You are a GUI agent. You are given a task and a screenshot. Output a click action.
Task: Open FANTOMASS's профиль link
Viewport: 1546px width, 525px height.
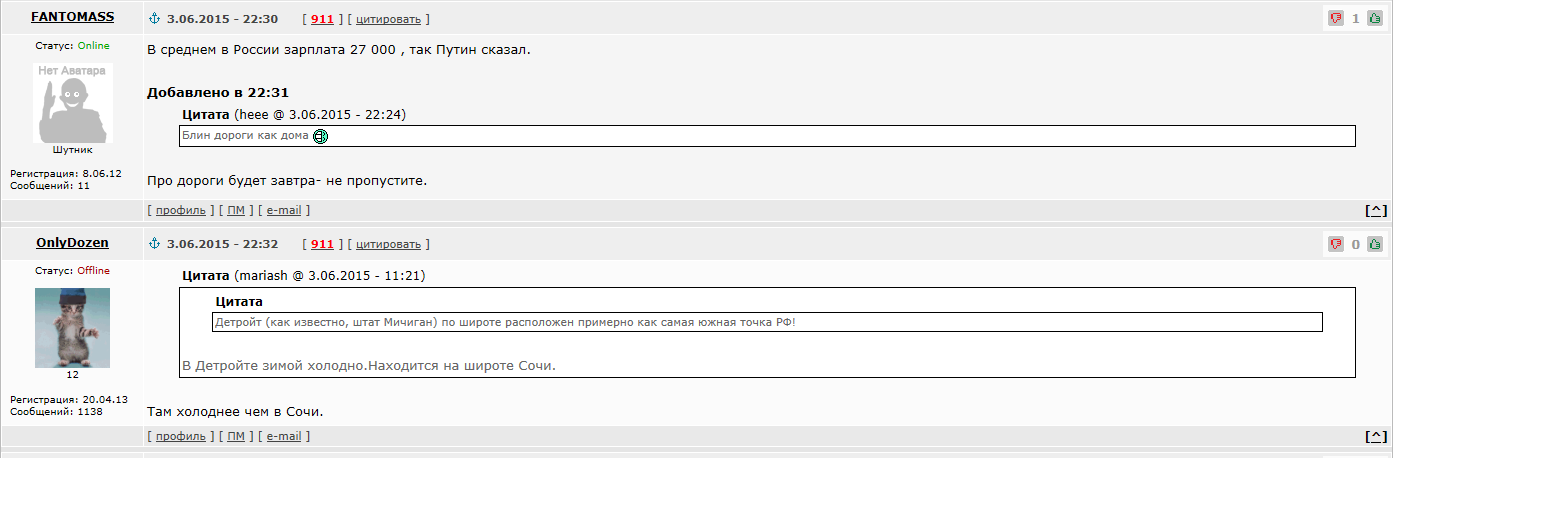click(181, 210)
